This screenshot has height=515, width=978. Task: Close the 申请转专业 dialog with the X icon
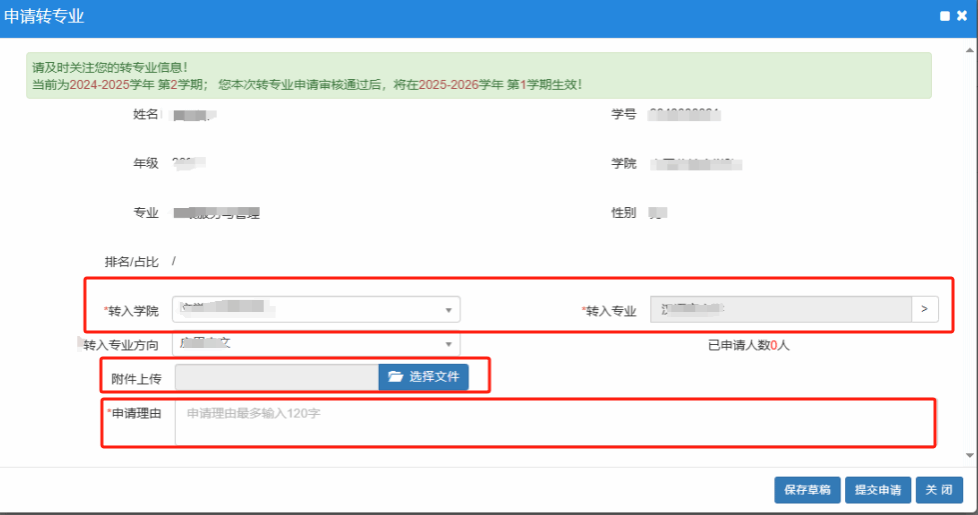coord(962,16)
